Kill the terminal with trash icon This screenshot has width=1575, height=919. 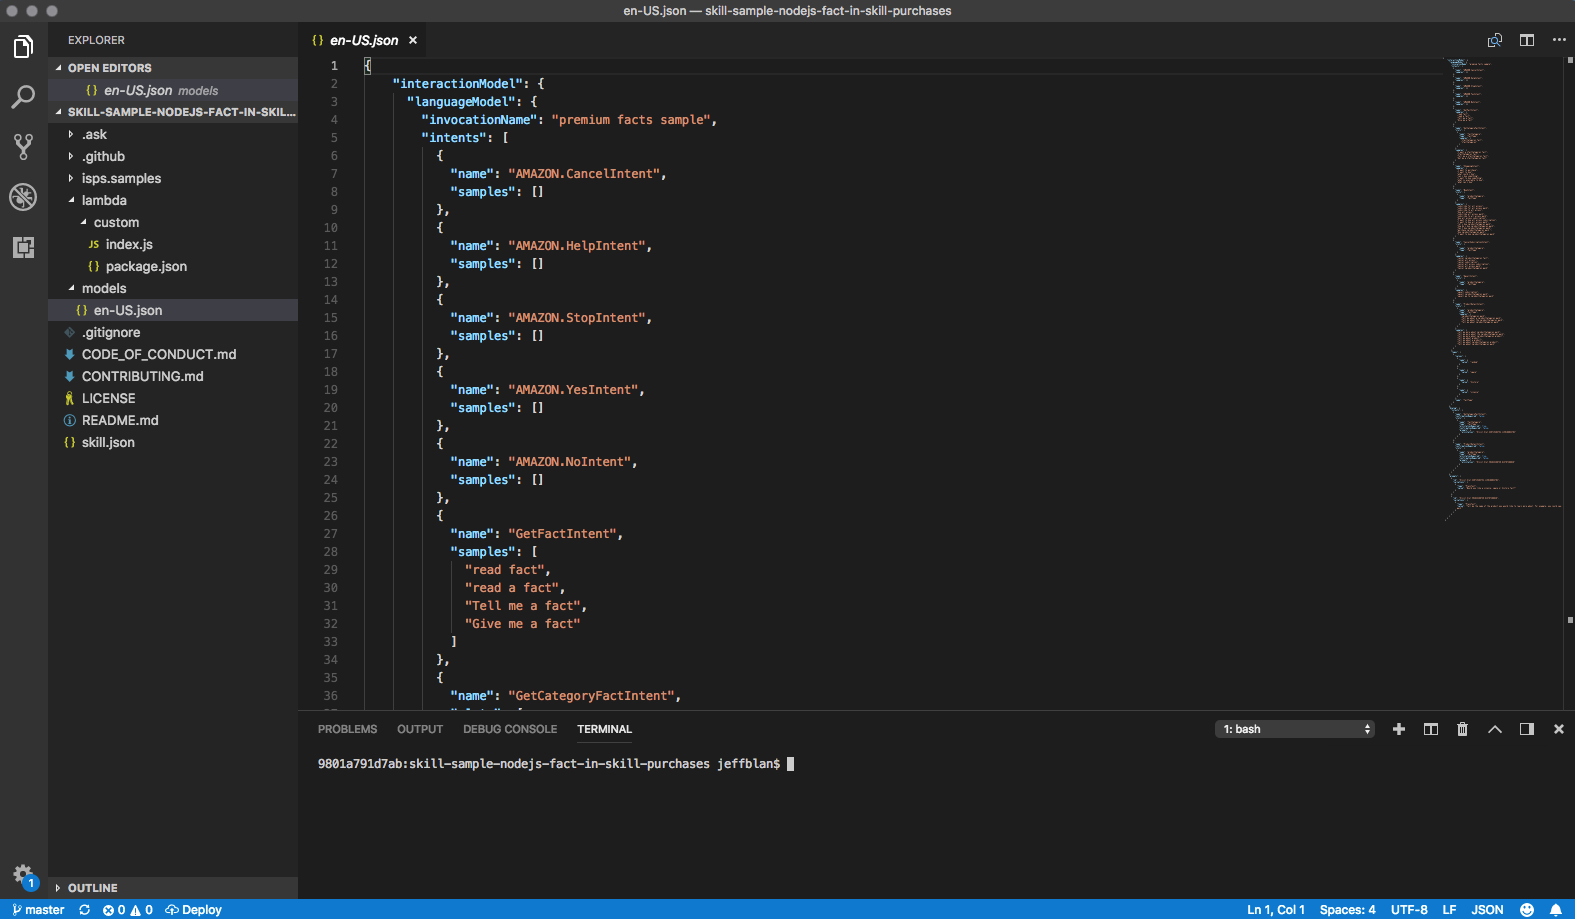tap(1462, 729)
